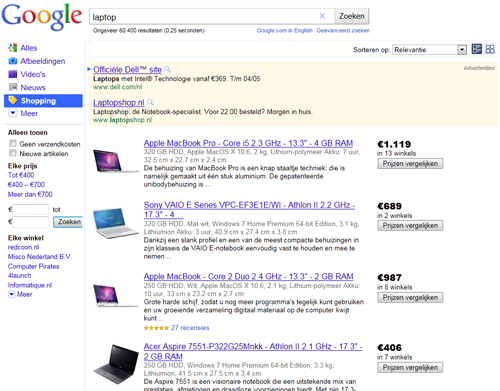Image resolution: width=500 pixels, height=391 pixels.
Task: Open Apple MacBook Pro Core i5 title link
Action: point(248,143)
